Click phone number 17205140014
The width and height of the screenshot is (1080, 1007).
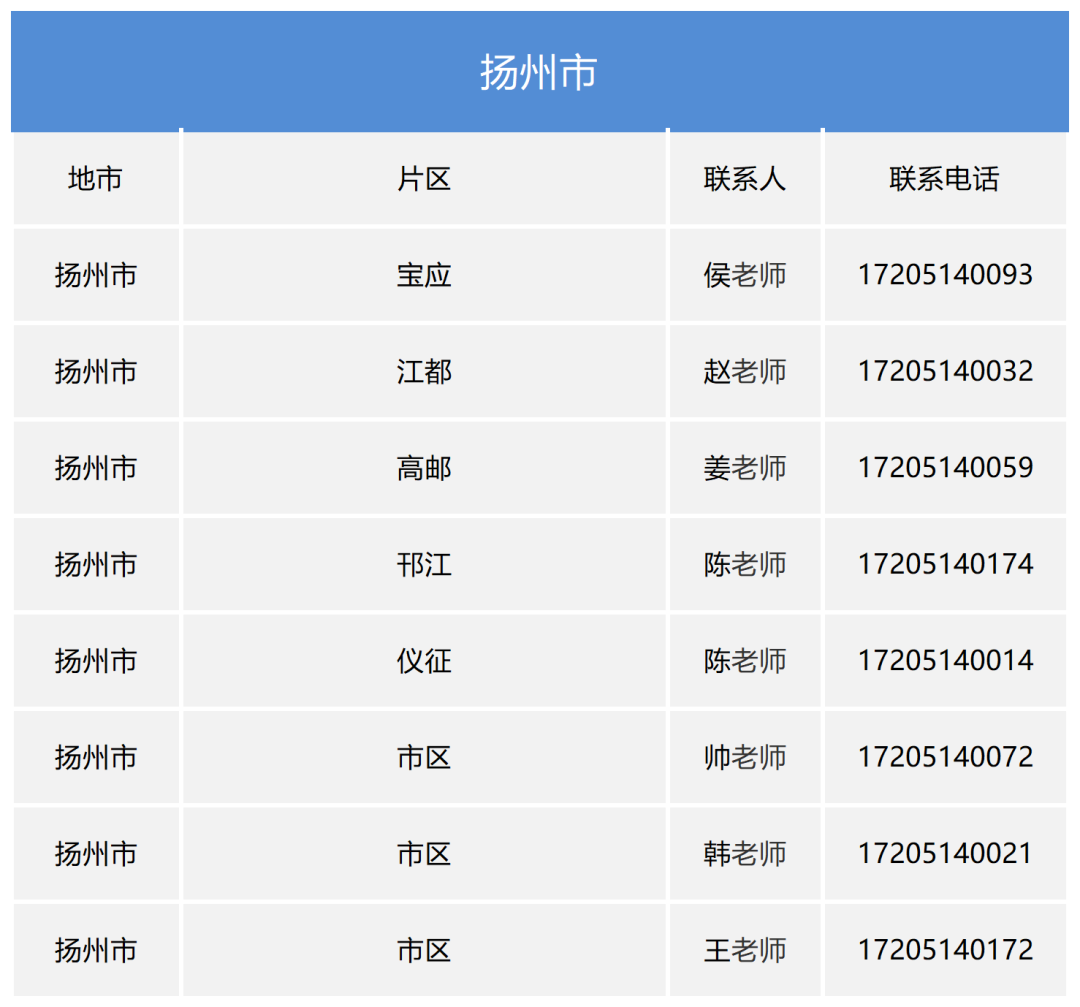point(945,661)
